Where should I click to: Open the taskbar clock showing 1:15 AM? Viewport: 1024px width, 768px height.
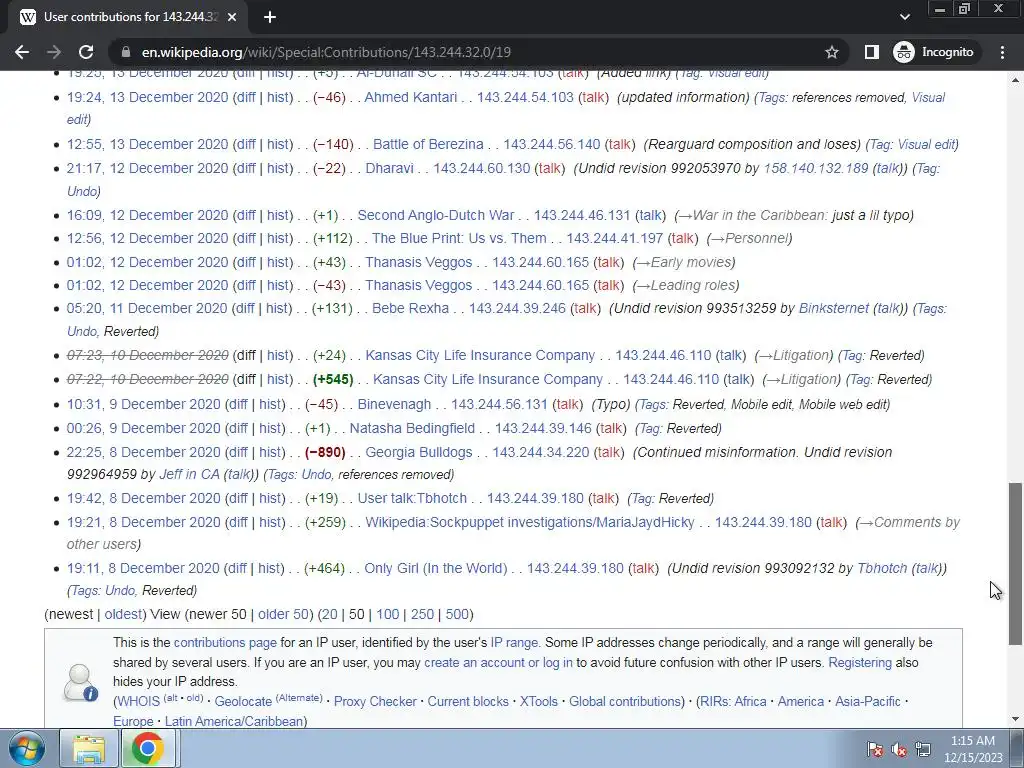972,749
